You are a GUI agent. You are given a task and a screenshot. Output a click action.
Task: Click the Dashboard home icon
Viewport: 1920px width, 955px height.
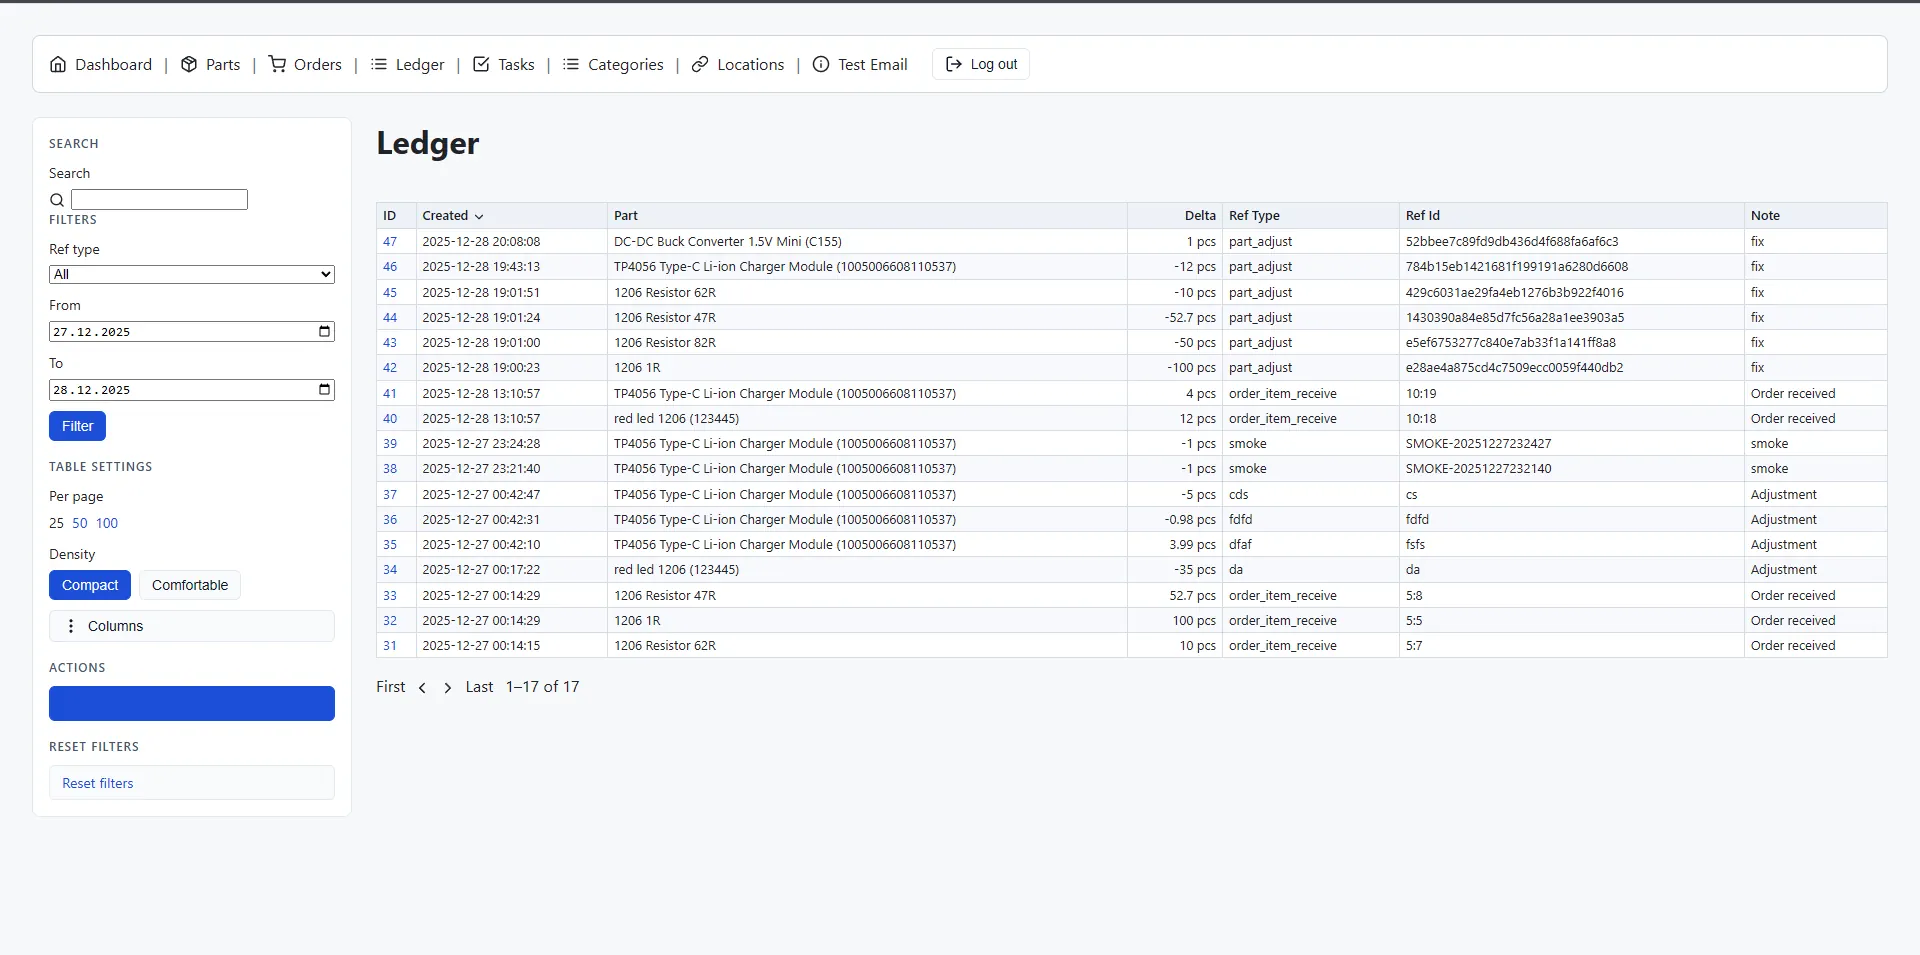click(58, 64)
